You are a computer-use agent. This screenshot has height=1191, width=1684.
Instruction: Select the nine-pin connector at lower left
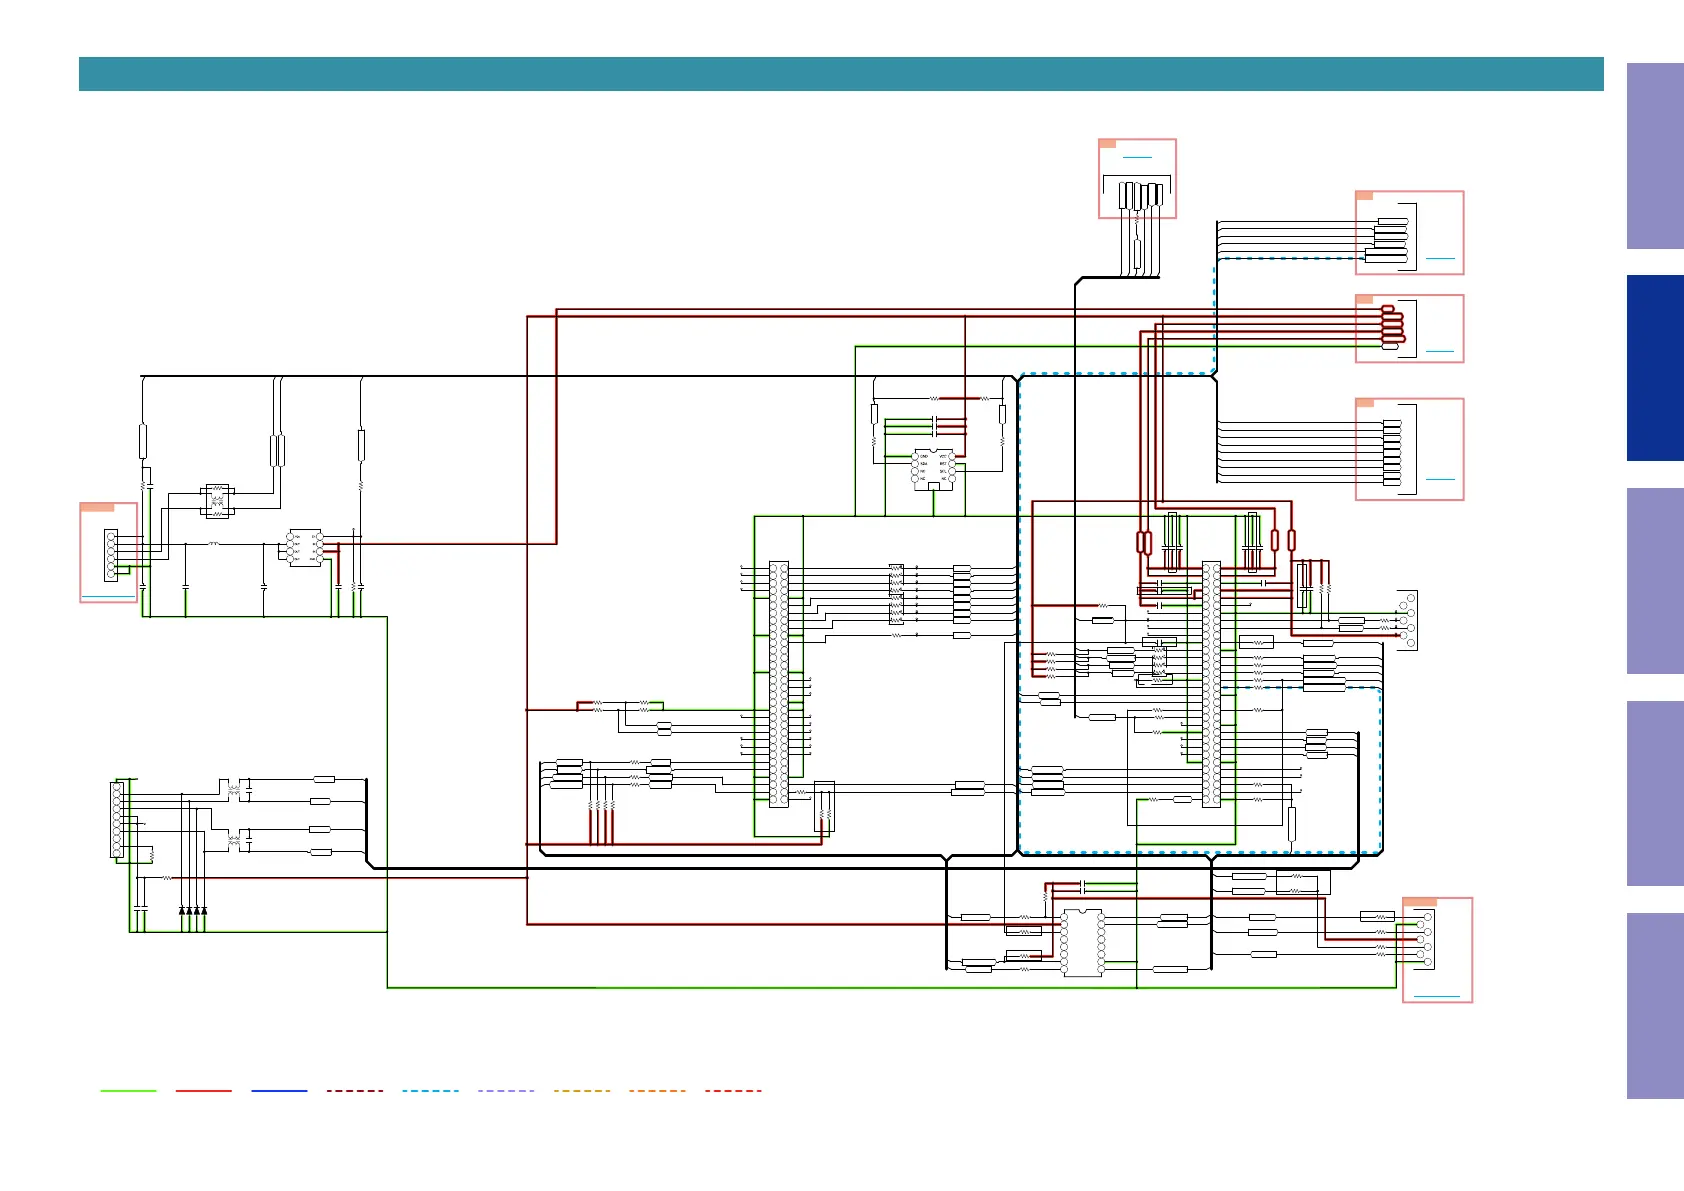click(x=116, y=820)
